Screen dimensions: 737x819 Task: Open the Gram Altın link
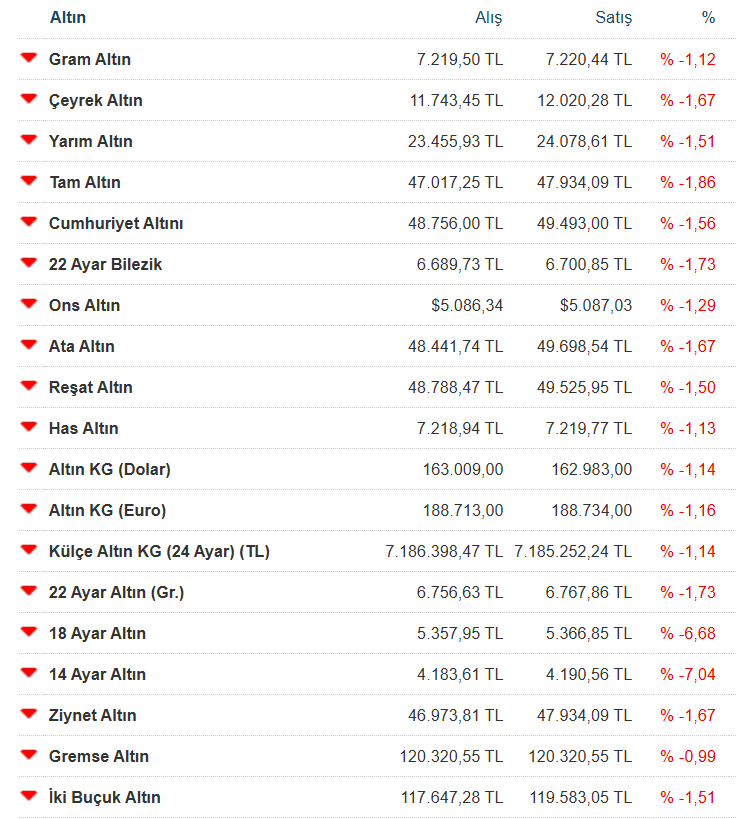click(90, 60)
